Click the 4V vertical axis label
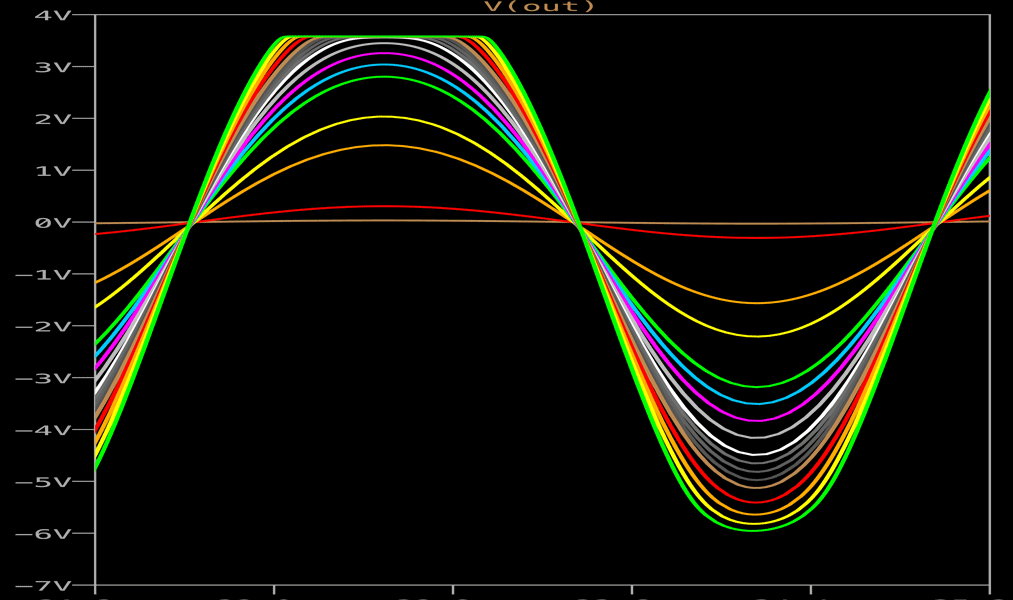The height and width of the screenshot is (600, 1013). pos(52,15)
